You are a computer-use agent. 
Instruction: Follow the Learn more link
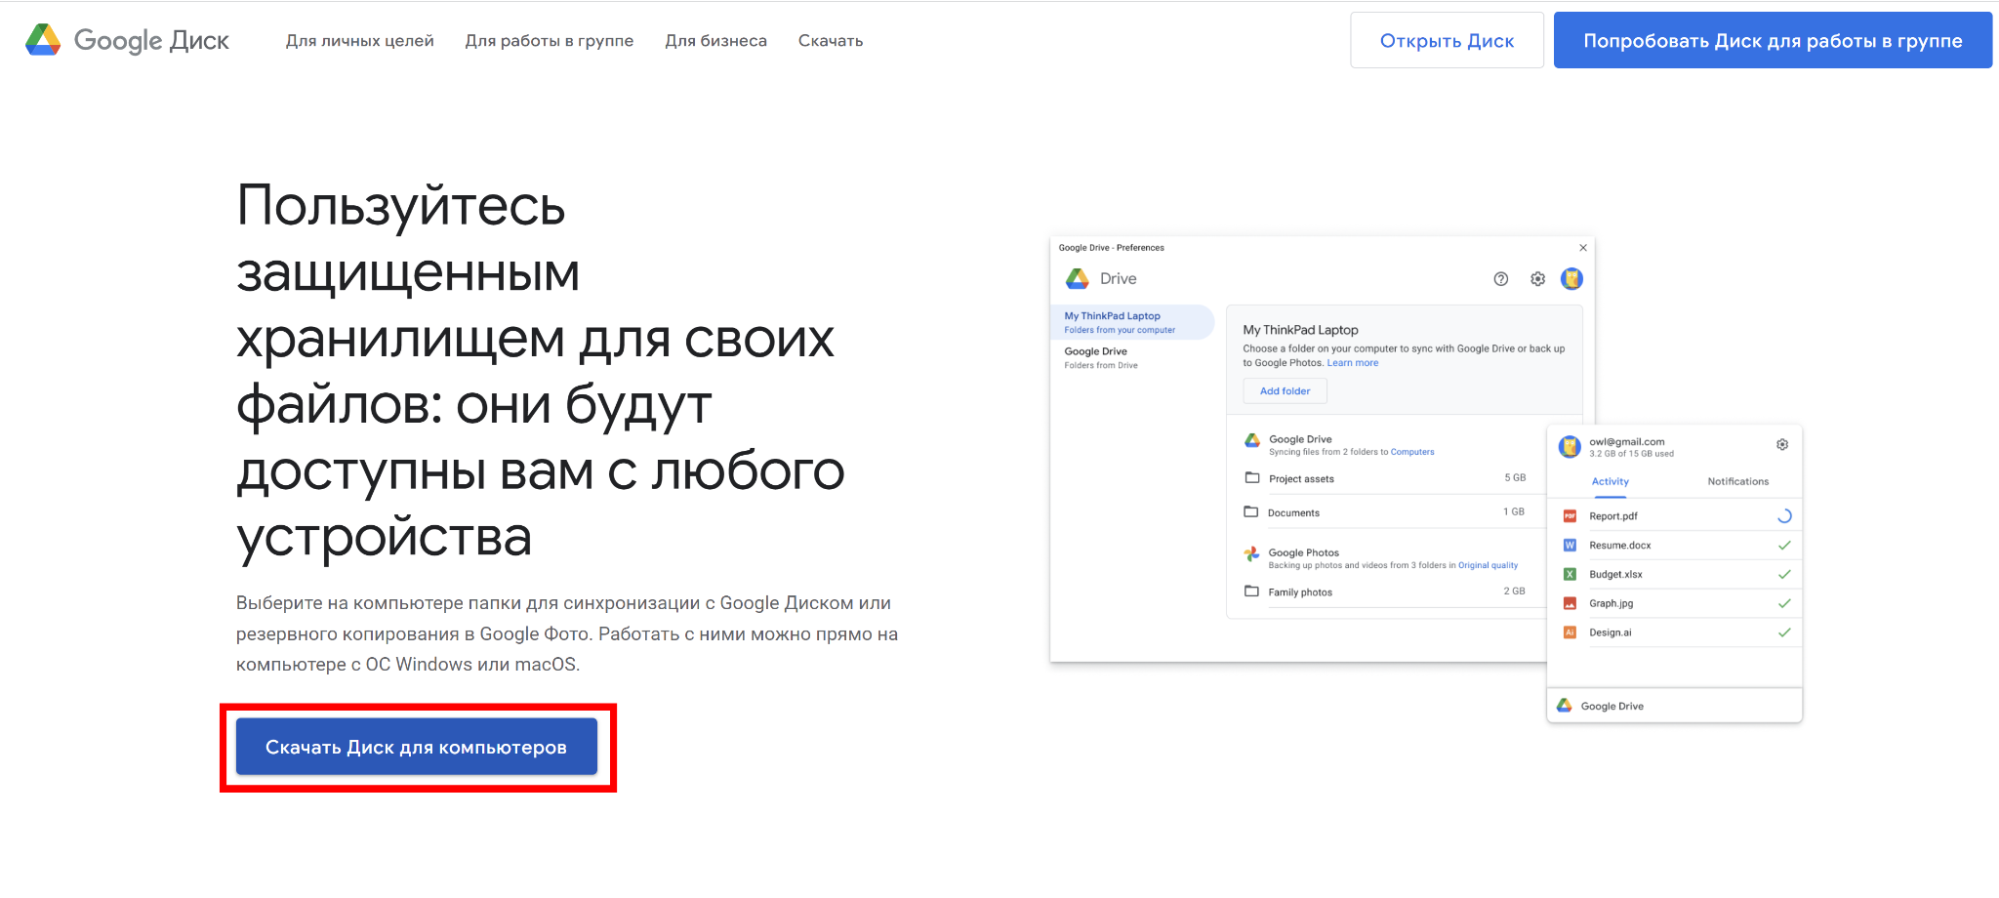1352,363
